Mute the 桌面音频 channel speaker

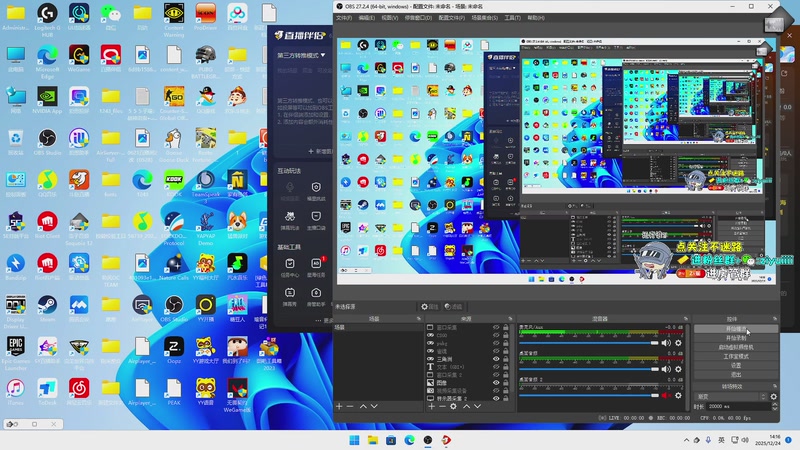666,369
